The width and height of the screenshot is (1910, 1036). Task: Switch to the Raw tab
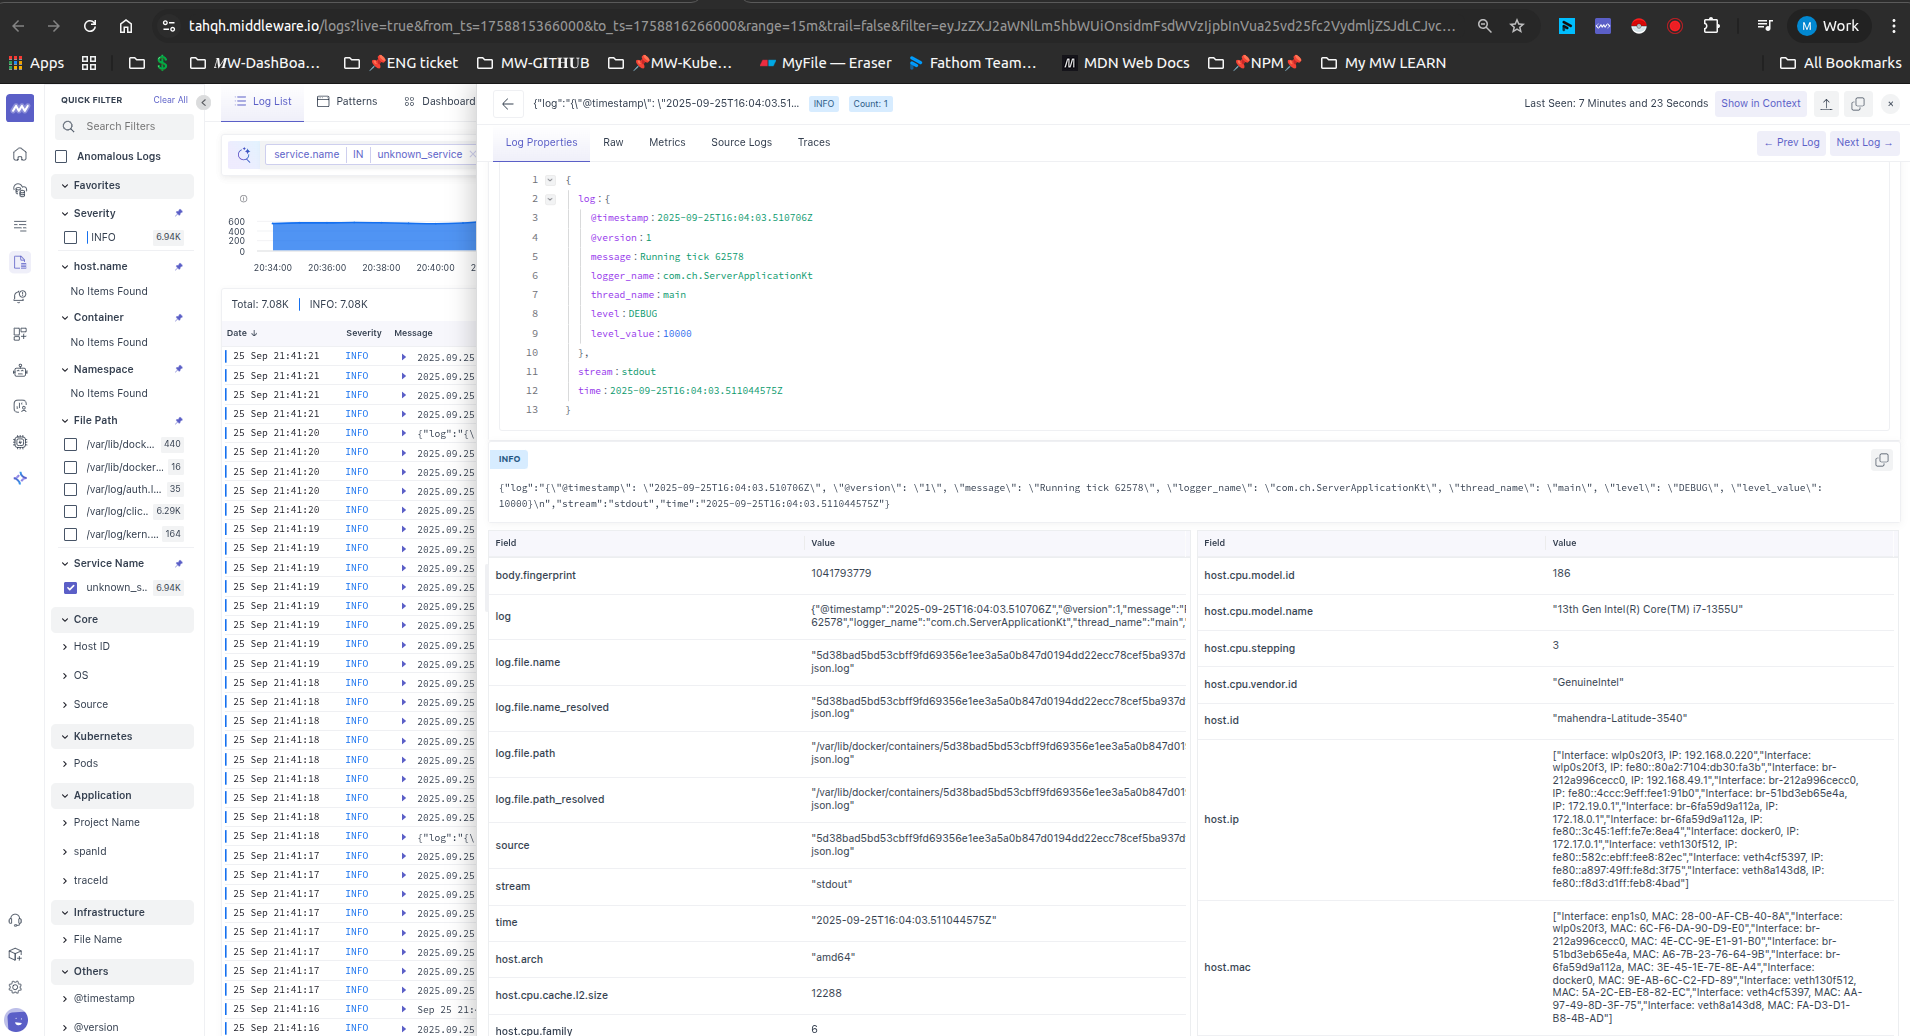coord(613,143)
